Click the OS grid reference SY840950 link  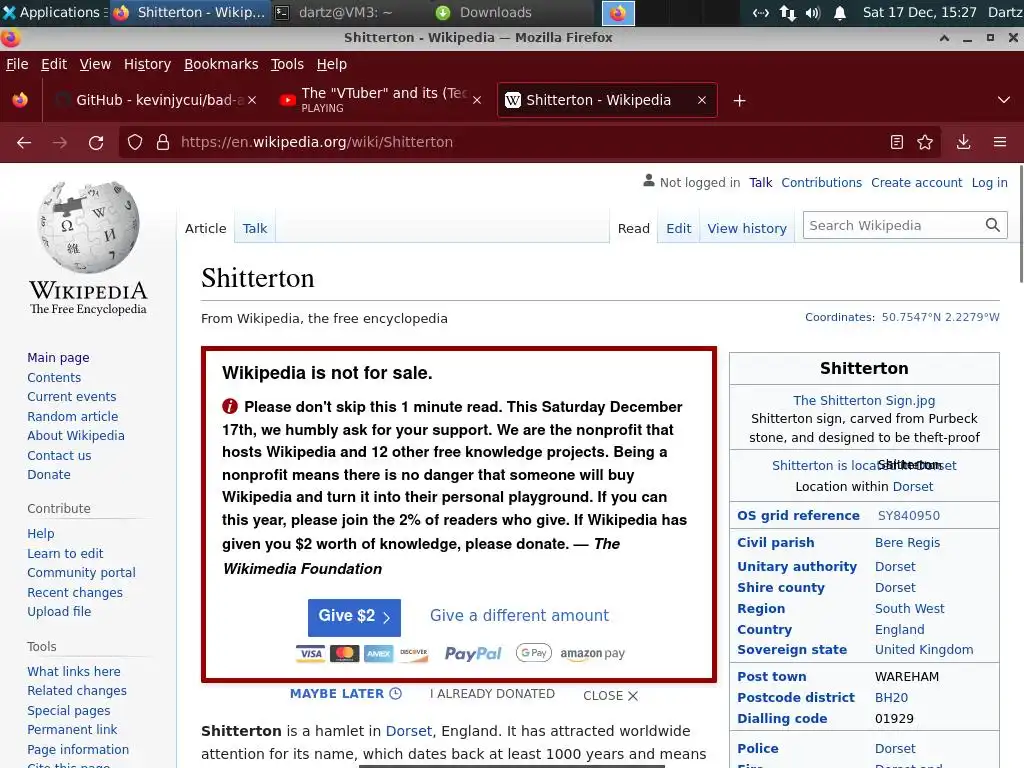coord(908,515)
